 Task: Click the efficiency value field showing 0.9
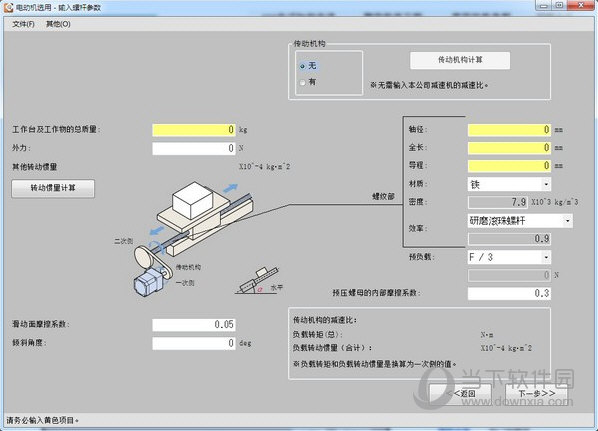point(509,239)
